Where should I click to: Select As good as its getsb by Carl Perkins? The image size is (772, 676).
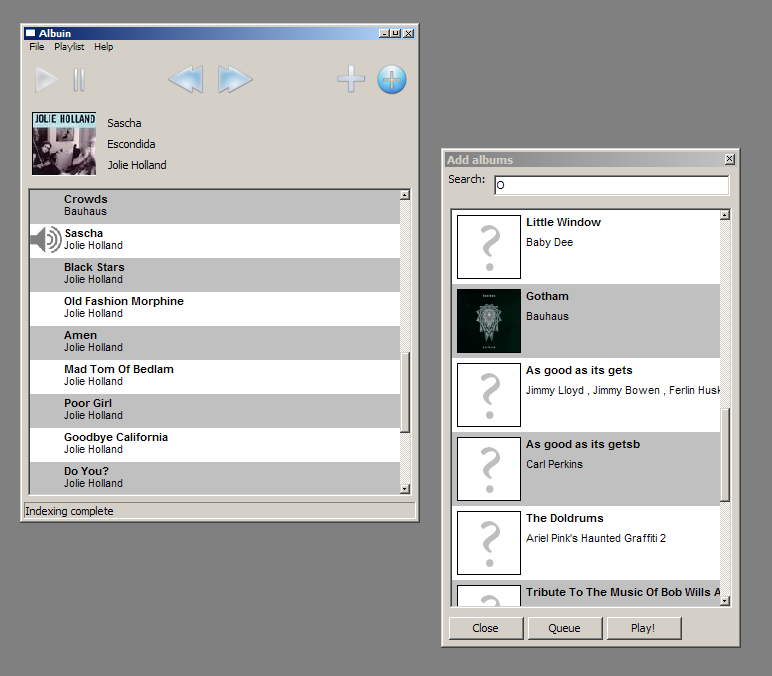[x=586, y=469]
